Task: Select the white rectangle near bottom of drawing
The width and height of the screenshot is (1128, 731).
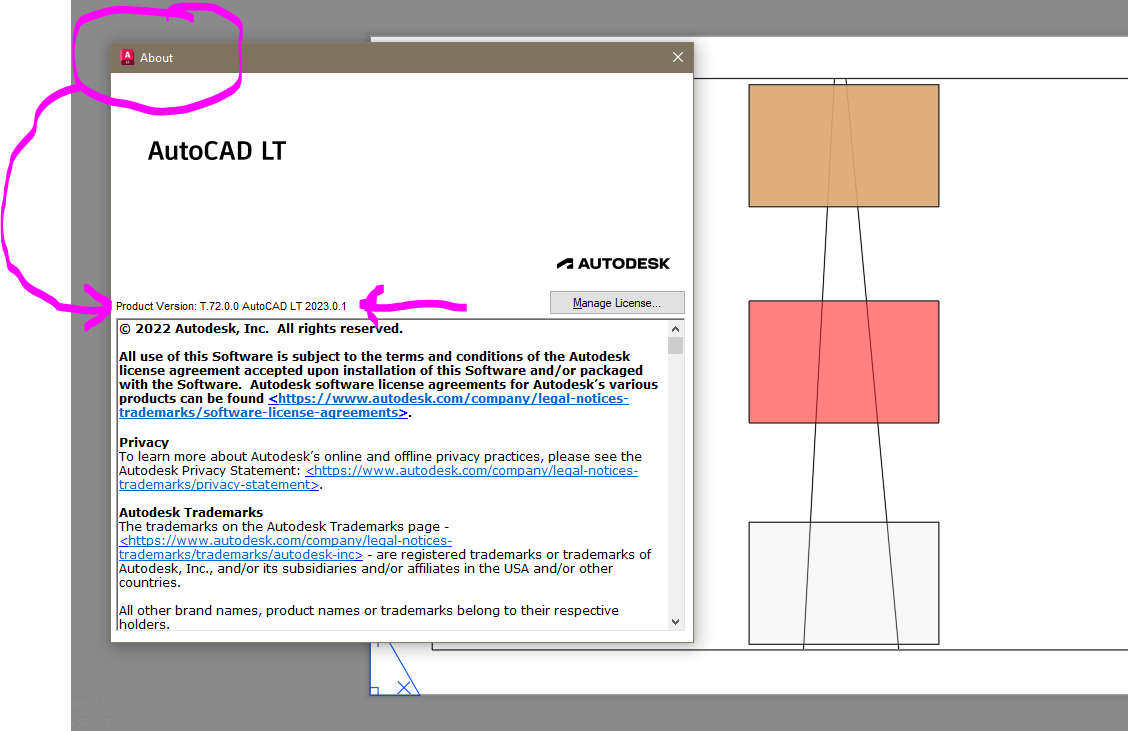Action: (x=843, y=582)
